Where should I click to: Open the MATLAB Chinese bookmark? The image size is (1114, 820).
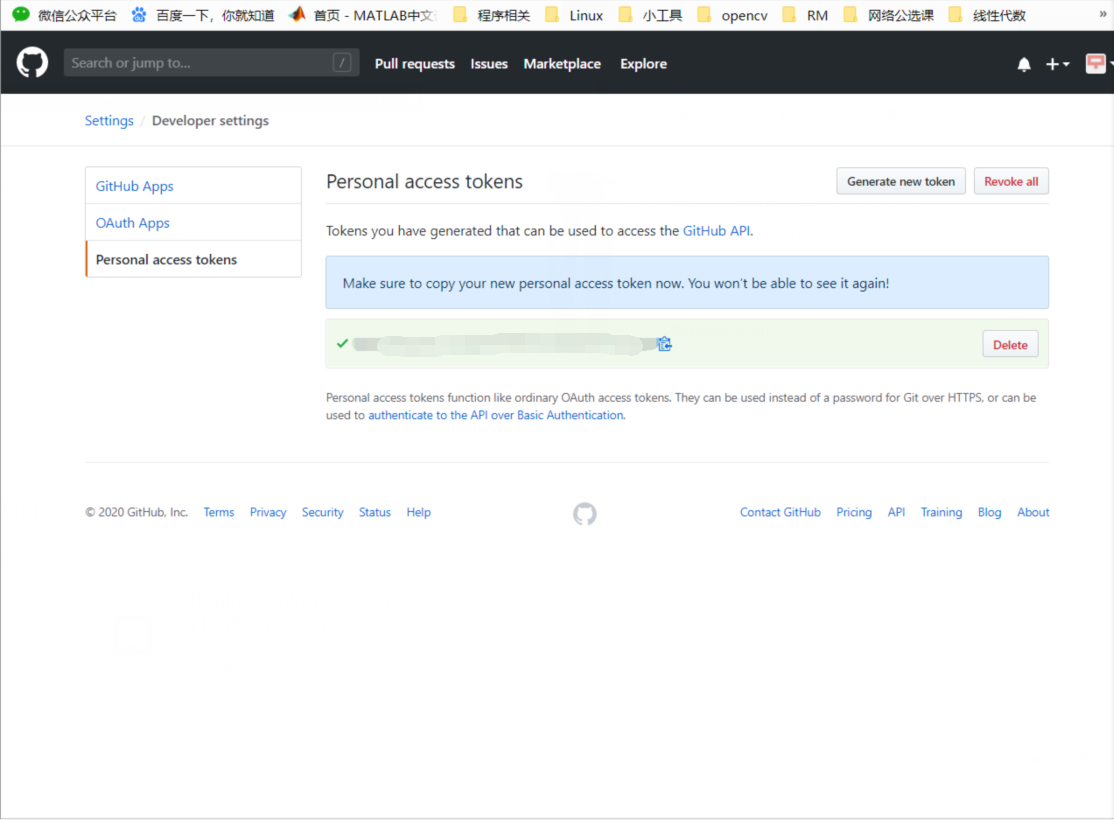[362, 15]
